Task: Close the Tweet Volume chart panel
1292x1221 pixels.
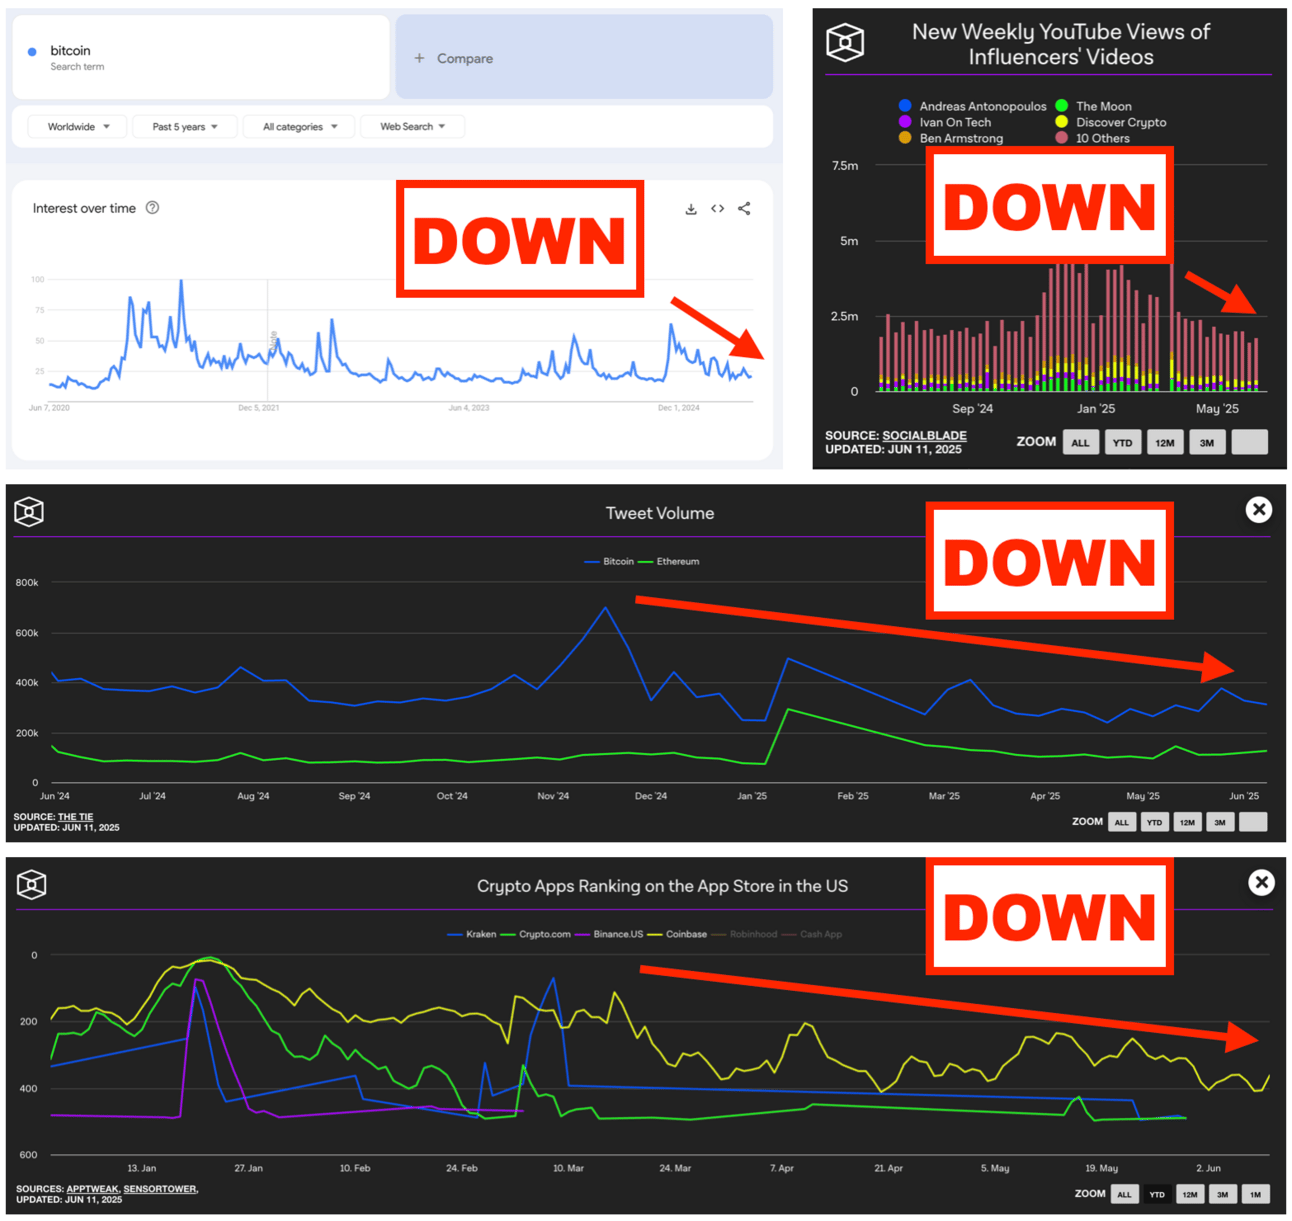Action: click(x=1259, y=510)
